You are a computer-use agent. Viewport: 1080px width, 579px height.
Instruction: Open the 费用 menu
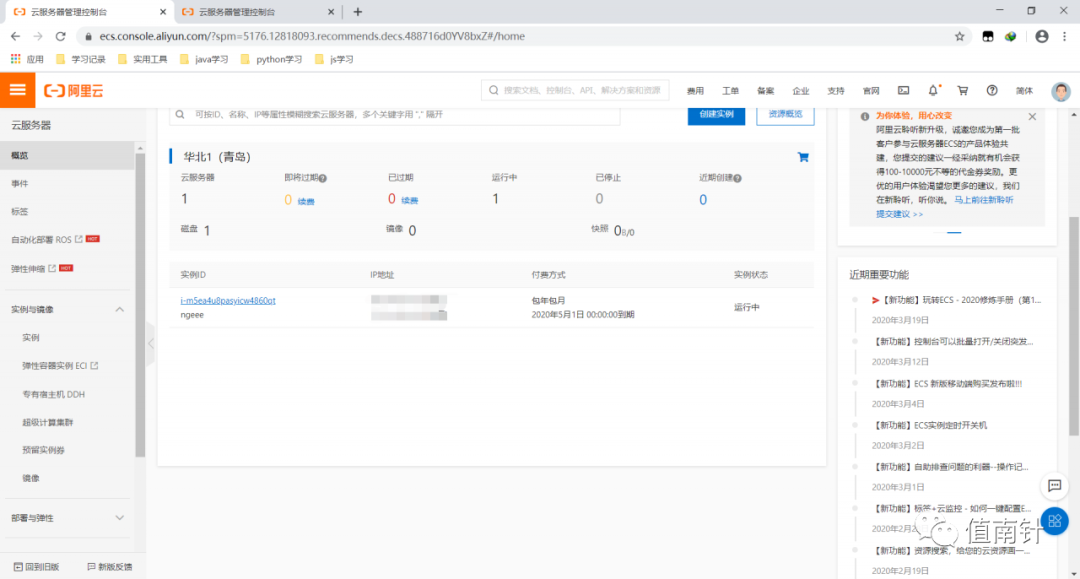[695, 91]
